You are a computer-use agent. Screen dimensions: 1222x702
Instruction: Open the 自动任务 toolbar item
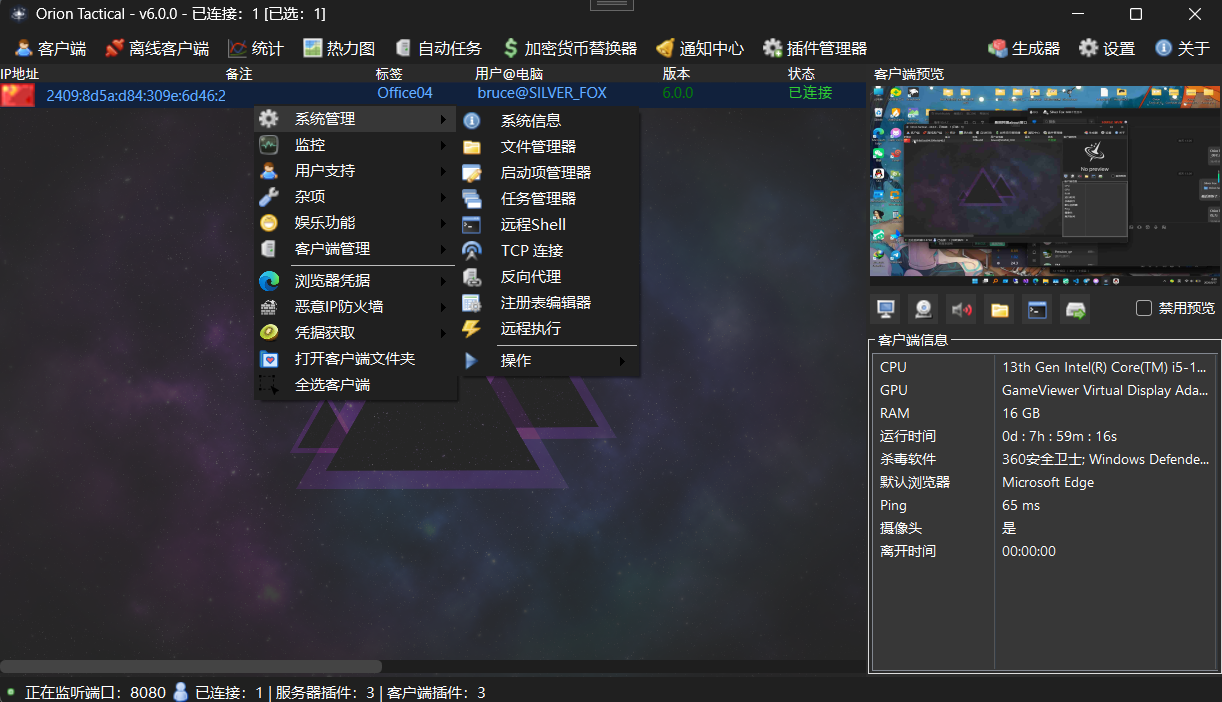(438, 48)
